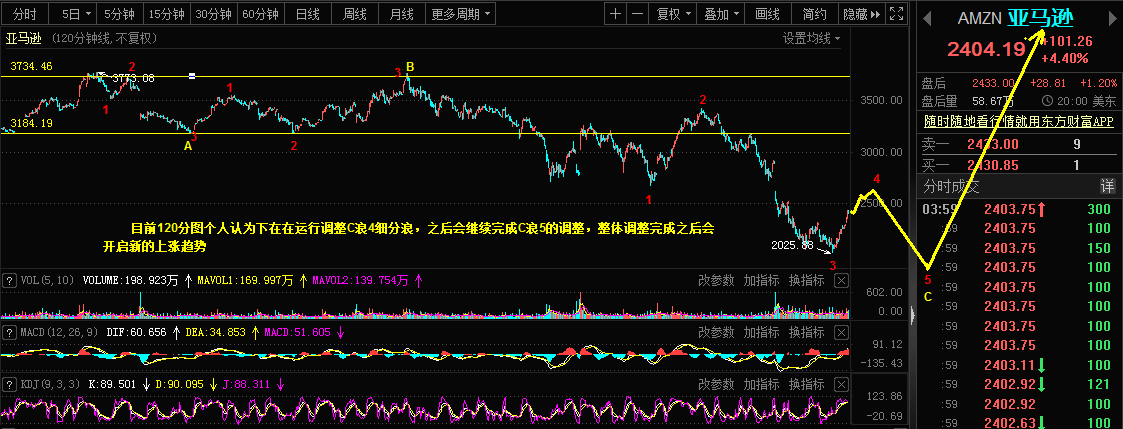The image size is (1123, 429).
Task: Switch to 日线 daily chart
Action: [308, 13]
